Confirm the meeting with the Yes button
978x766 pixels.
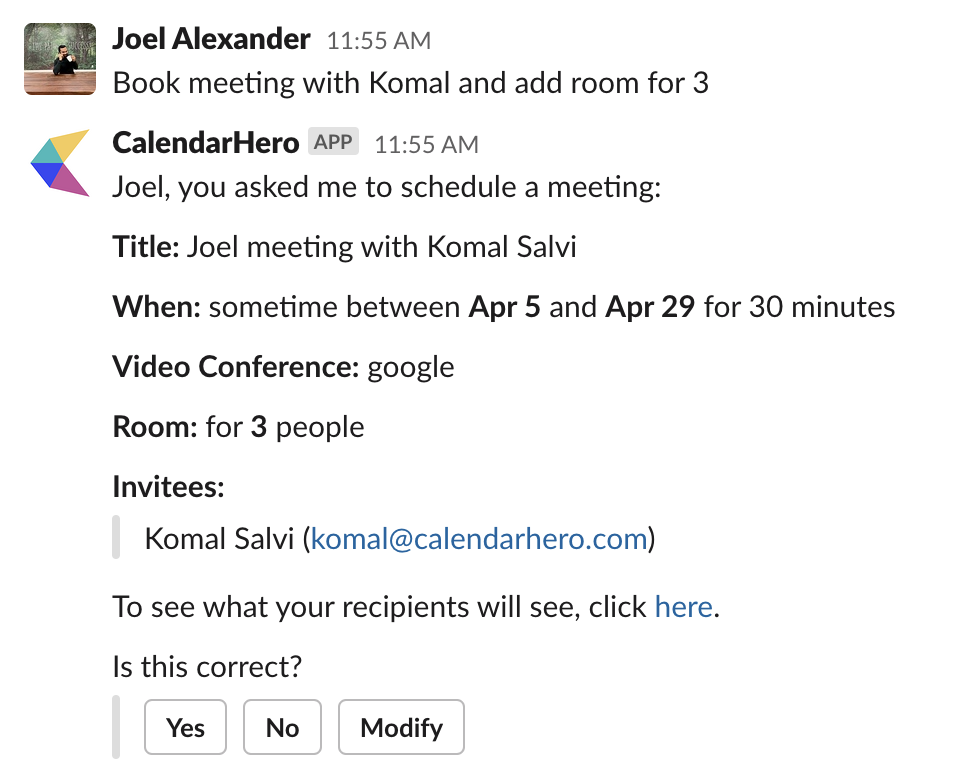pos(186,727)
